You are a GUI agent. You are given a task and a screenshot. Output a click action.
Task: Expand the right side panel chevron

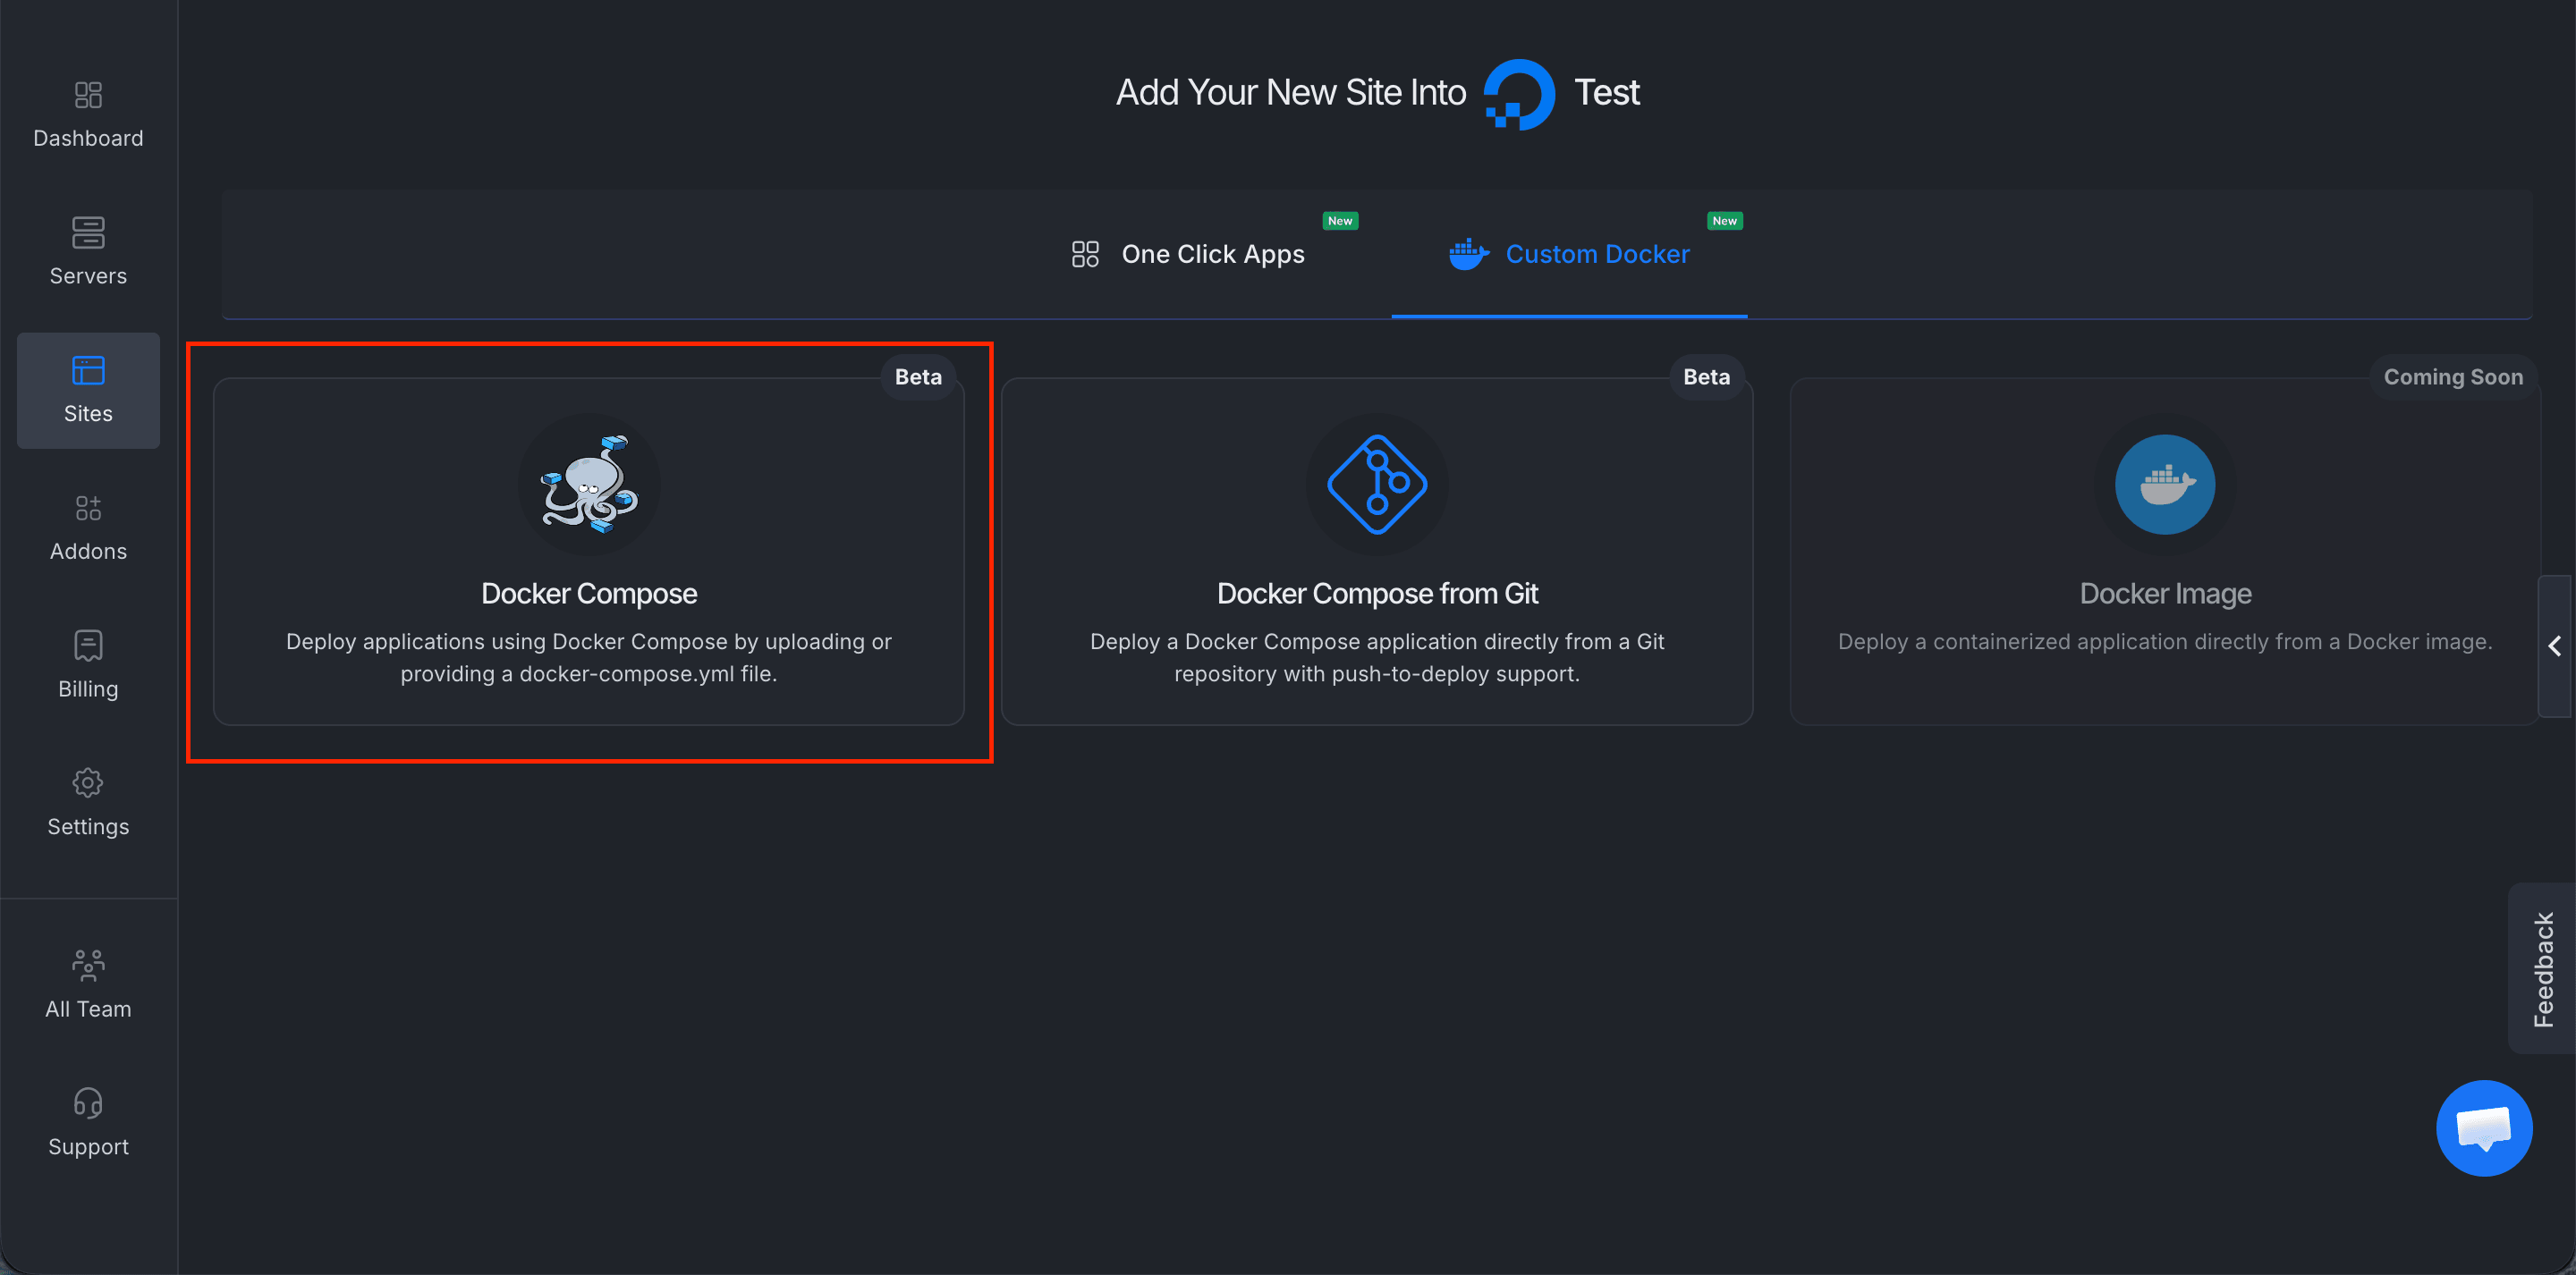pos(2556,646)
